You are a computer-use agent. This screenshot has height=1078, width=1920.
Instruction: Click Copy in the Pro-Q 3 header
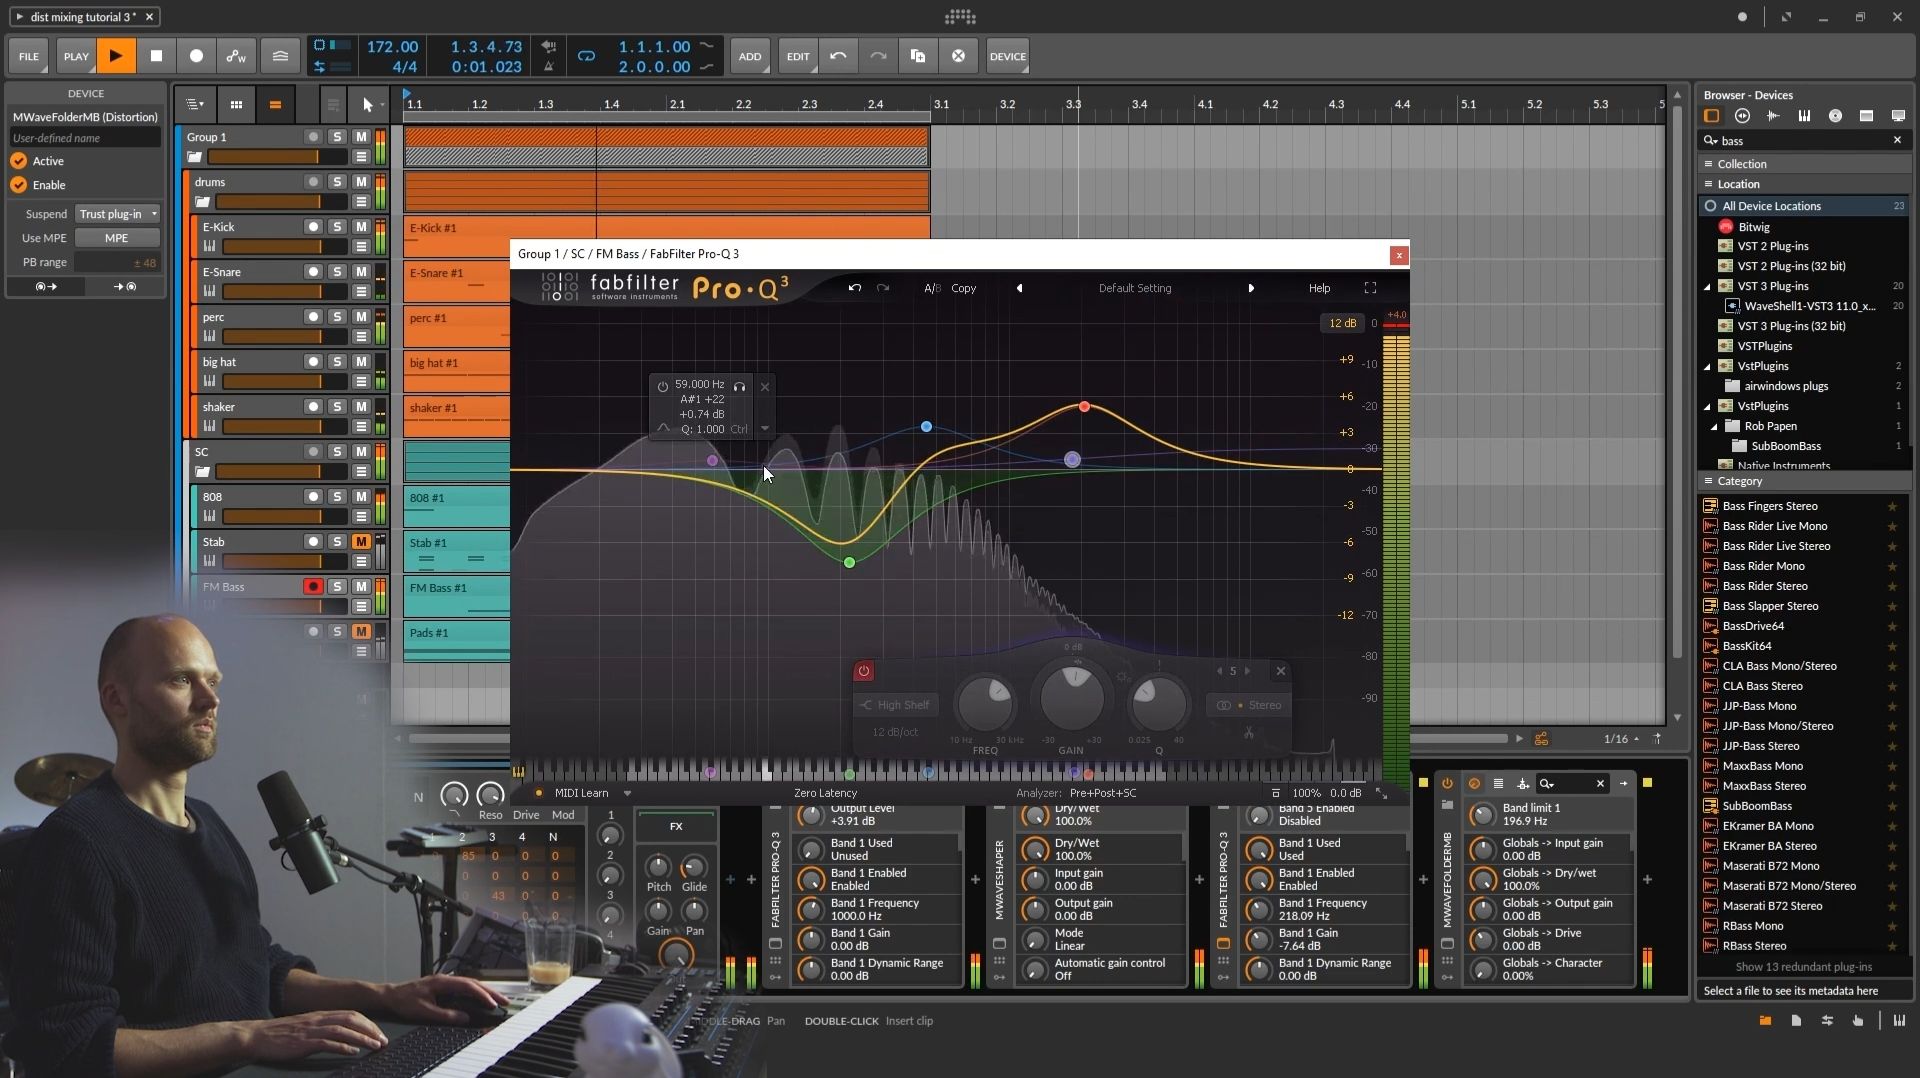pyautogui.click(x=963, y=288)
